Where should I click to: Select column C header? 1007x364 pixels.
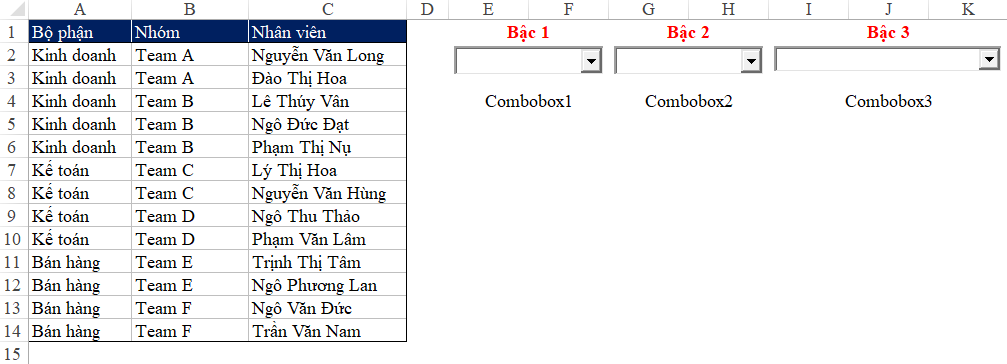[x=328, y=9]
